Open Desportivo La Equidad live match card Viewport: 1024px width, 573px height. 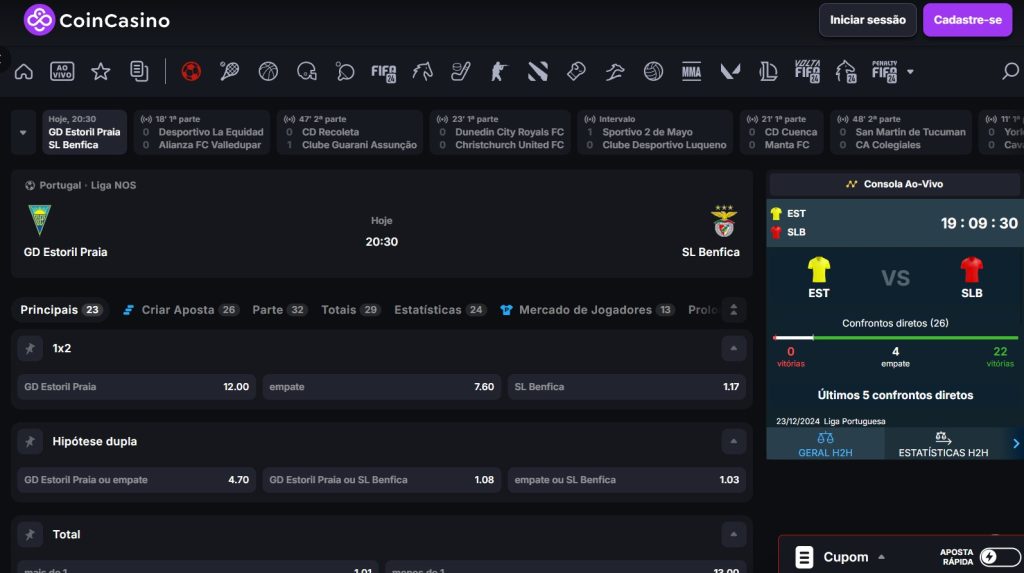[x=202, y=132]
